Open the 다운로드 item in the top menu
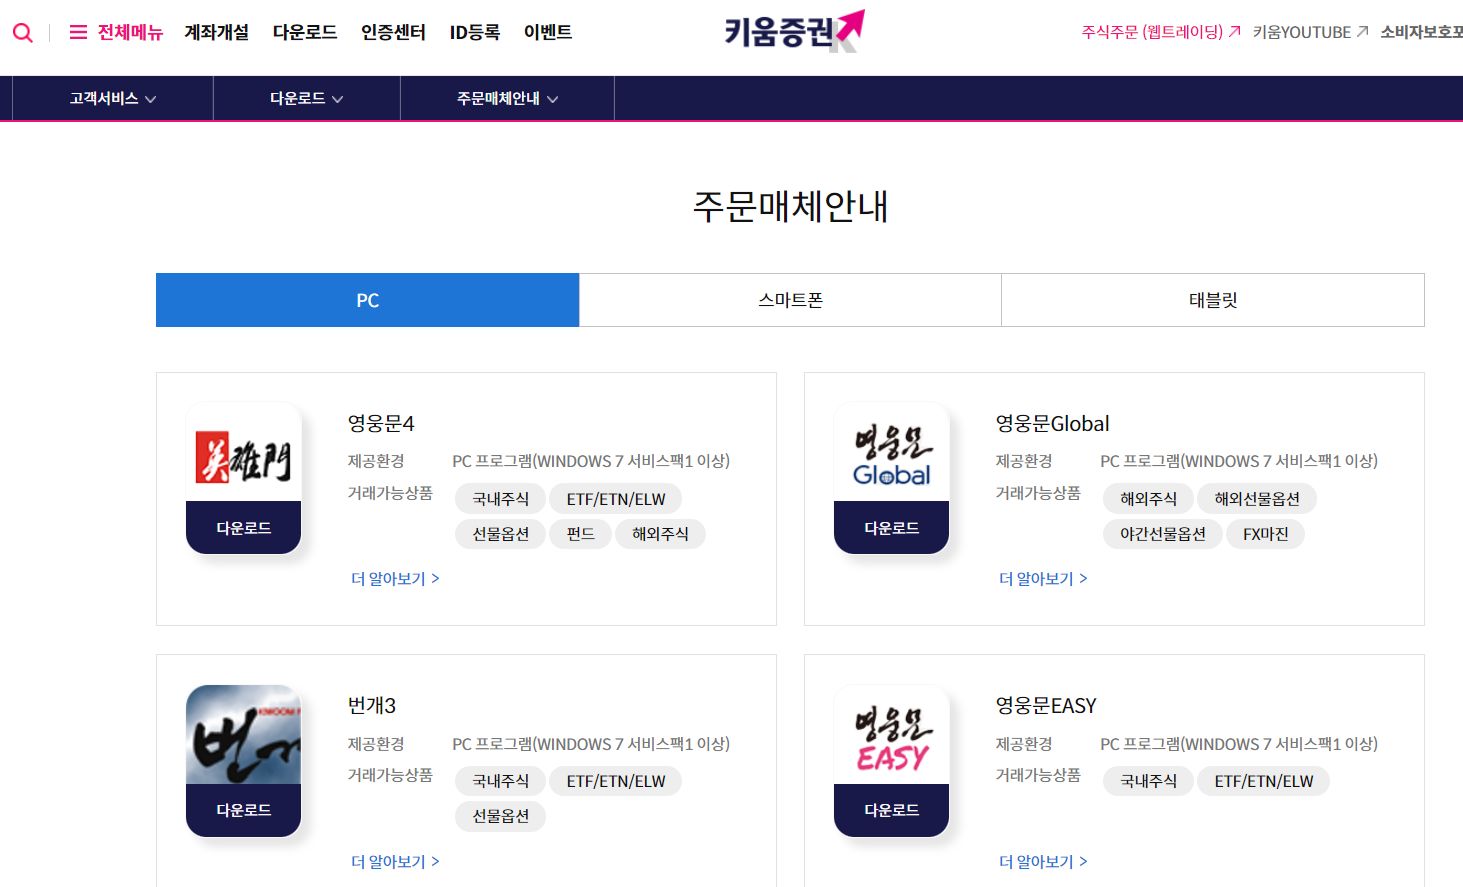The height and width of the screenshot is (887, 1463). 305,32
